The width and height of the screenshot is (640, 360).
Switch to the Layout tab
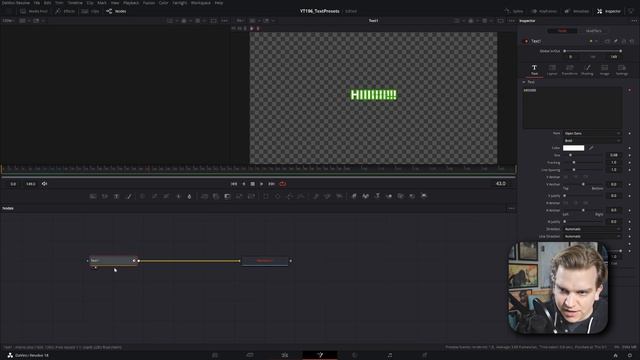click(552, 70)
